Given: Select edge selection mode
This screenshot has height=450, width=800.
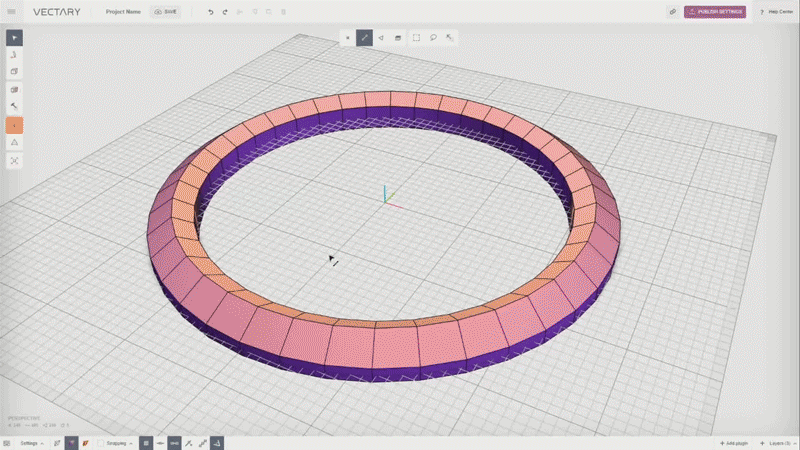Looking at the screenshot, I should coord(364,38).
